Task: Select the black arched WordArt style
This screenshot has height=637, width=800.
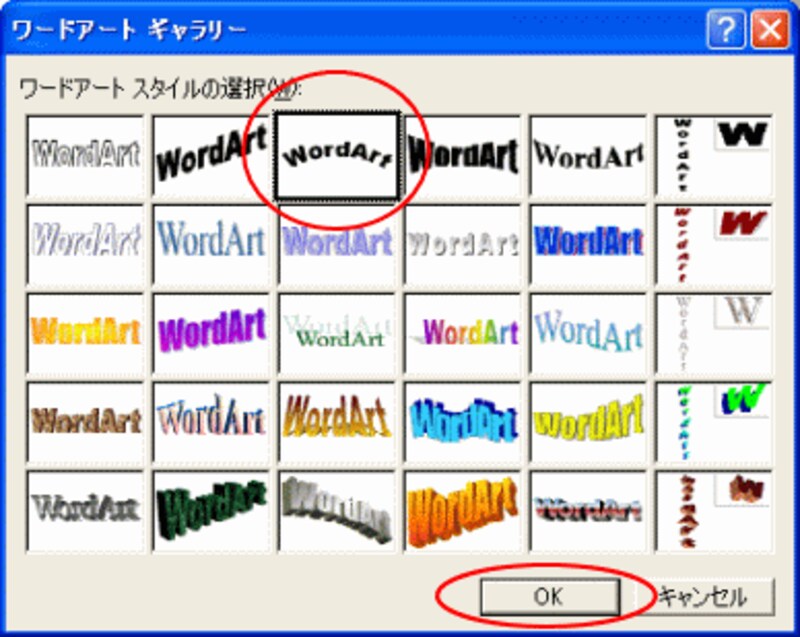Action: pyautogui.click(x=337, y=156)
